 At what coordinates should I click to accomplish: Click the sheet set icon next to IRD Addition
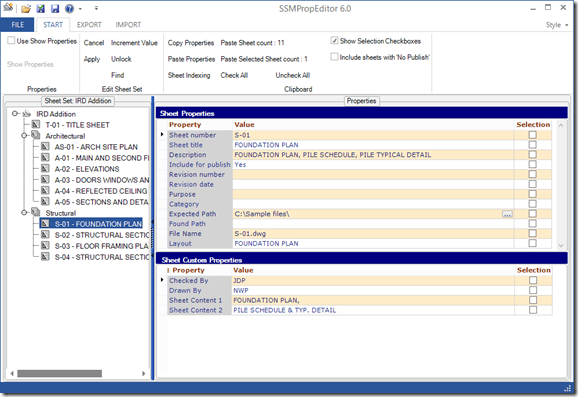point(27,114)
